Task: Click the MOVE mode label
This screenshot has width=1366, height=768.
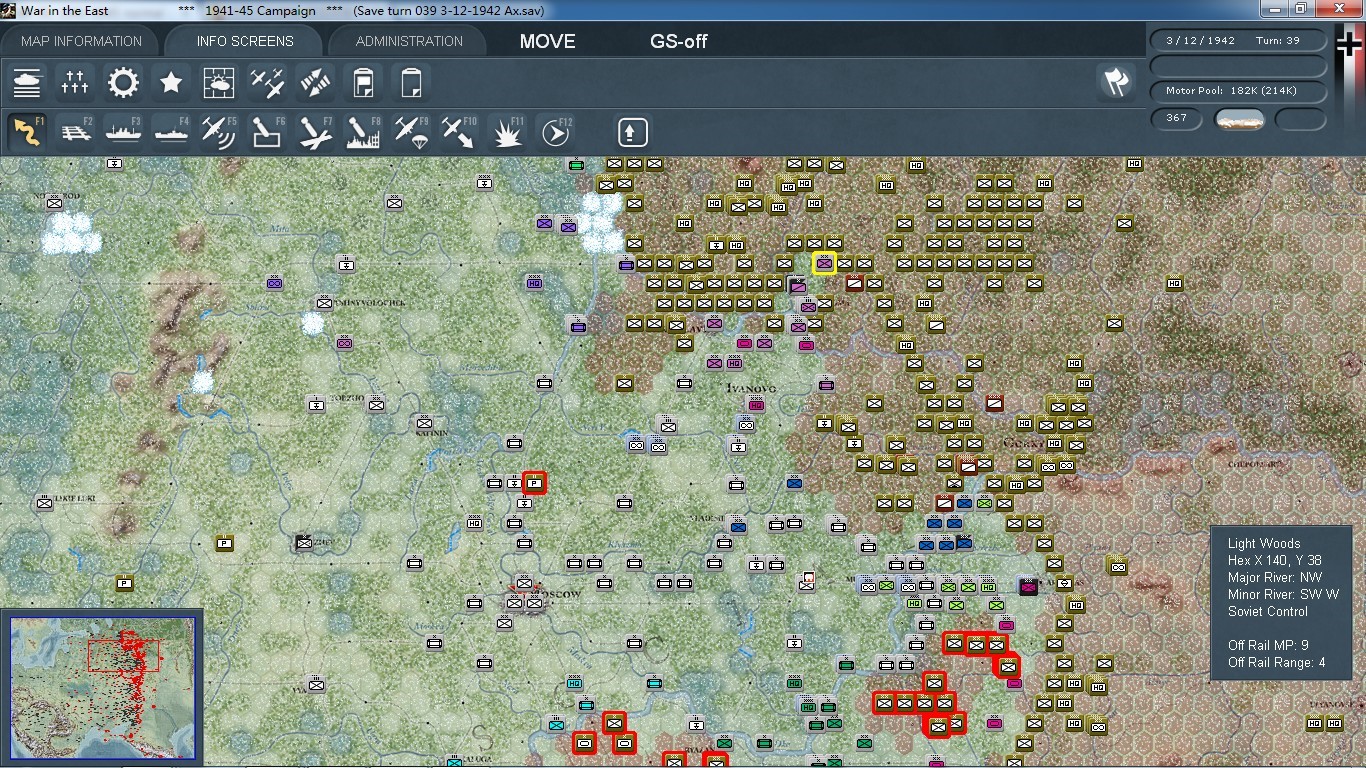Action: tap(547, 41)
